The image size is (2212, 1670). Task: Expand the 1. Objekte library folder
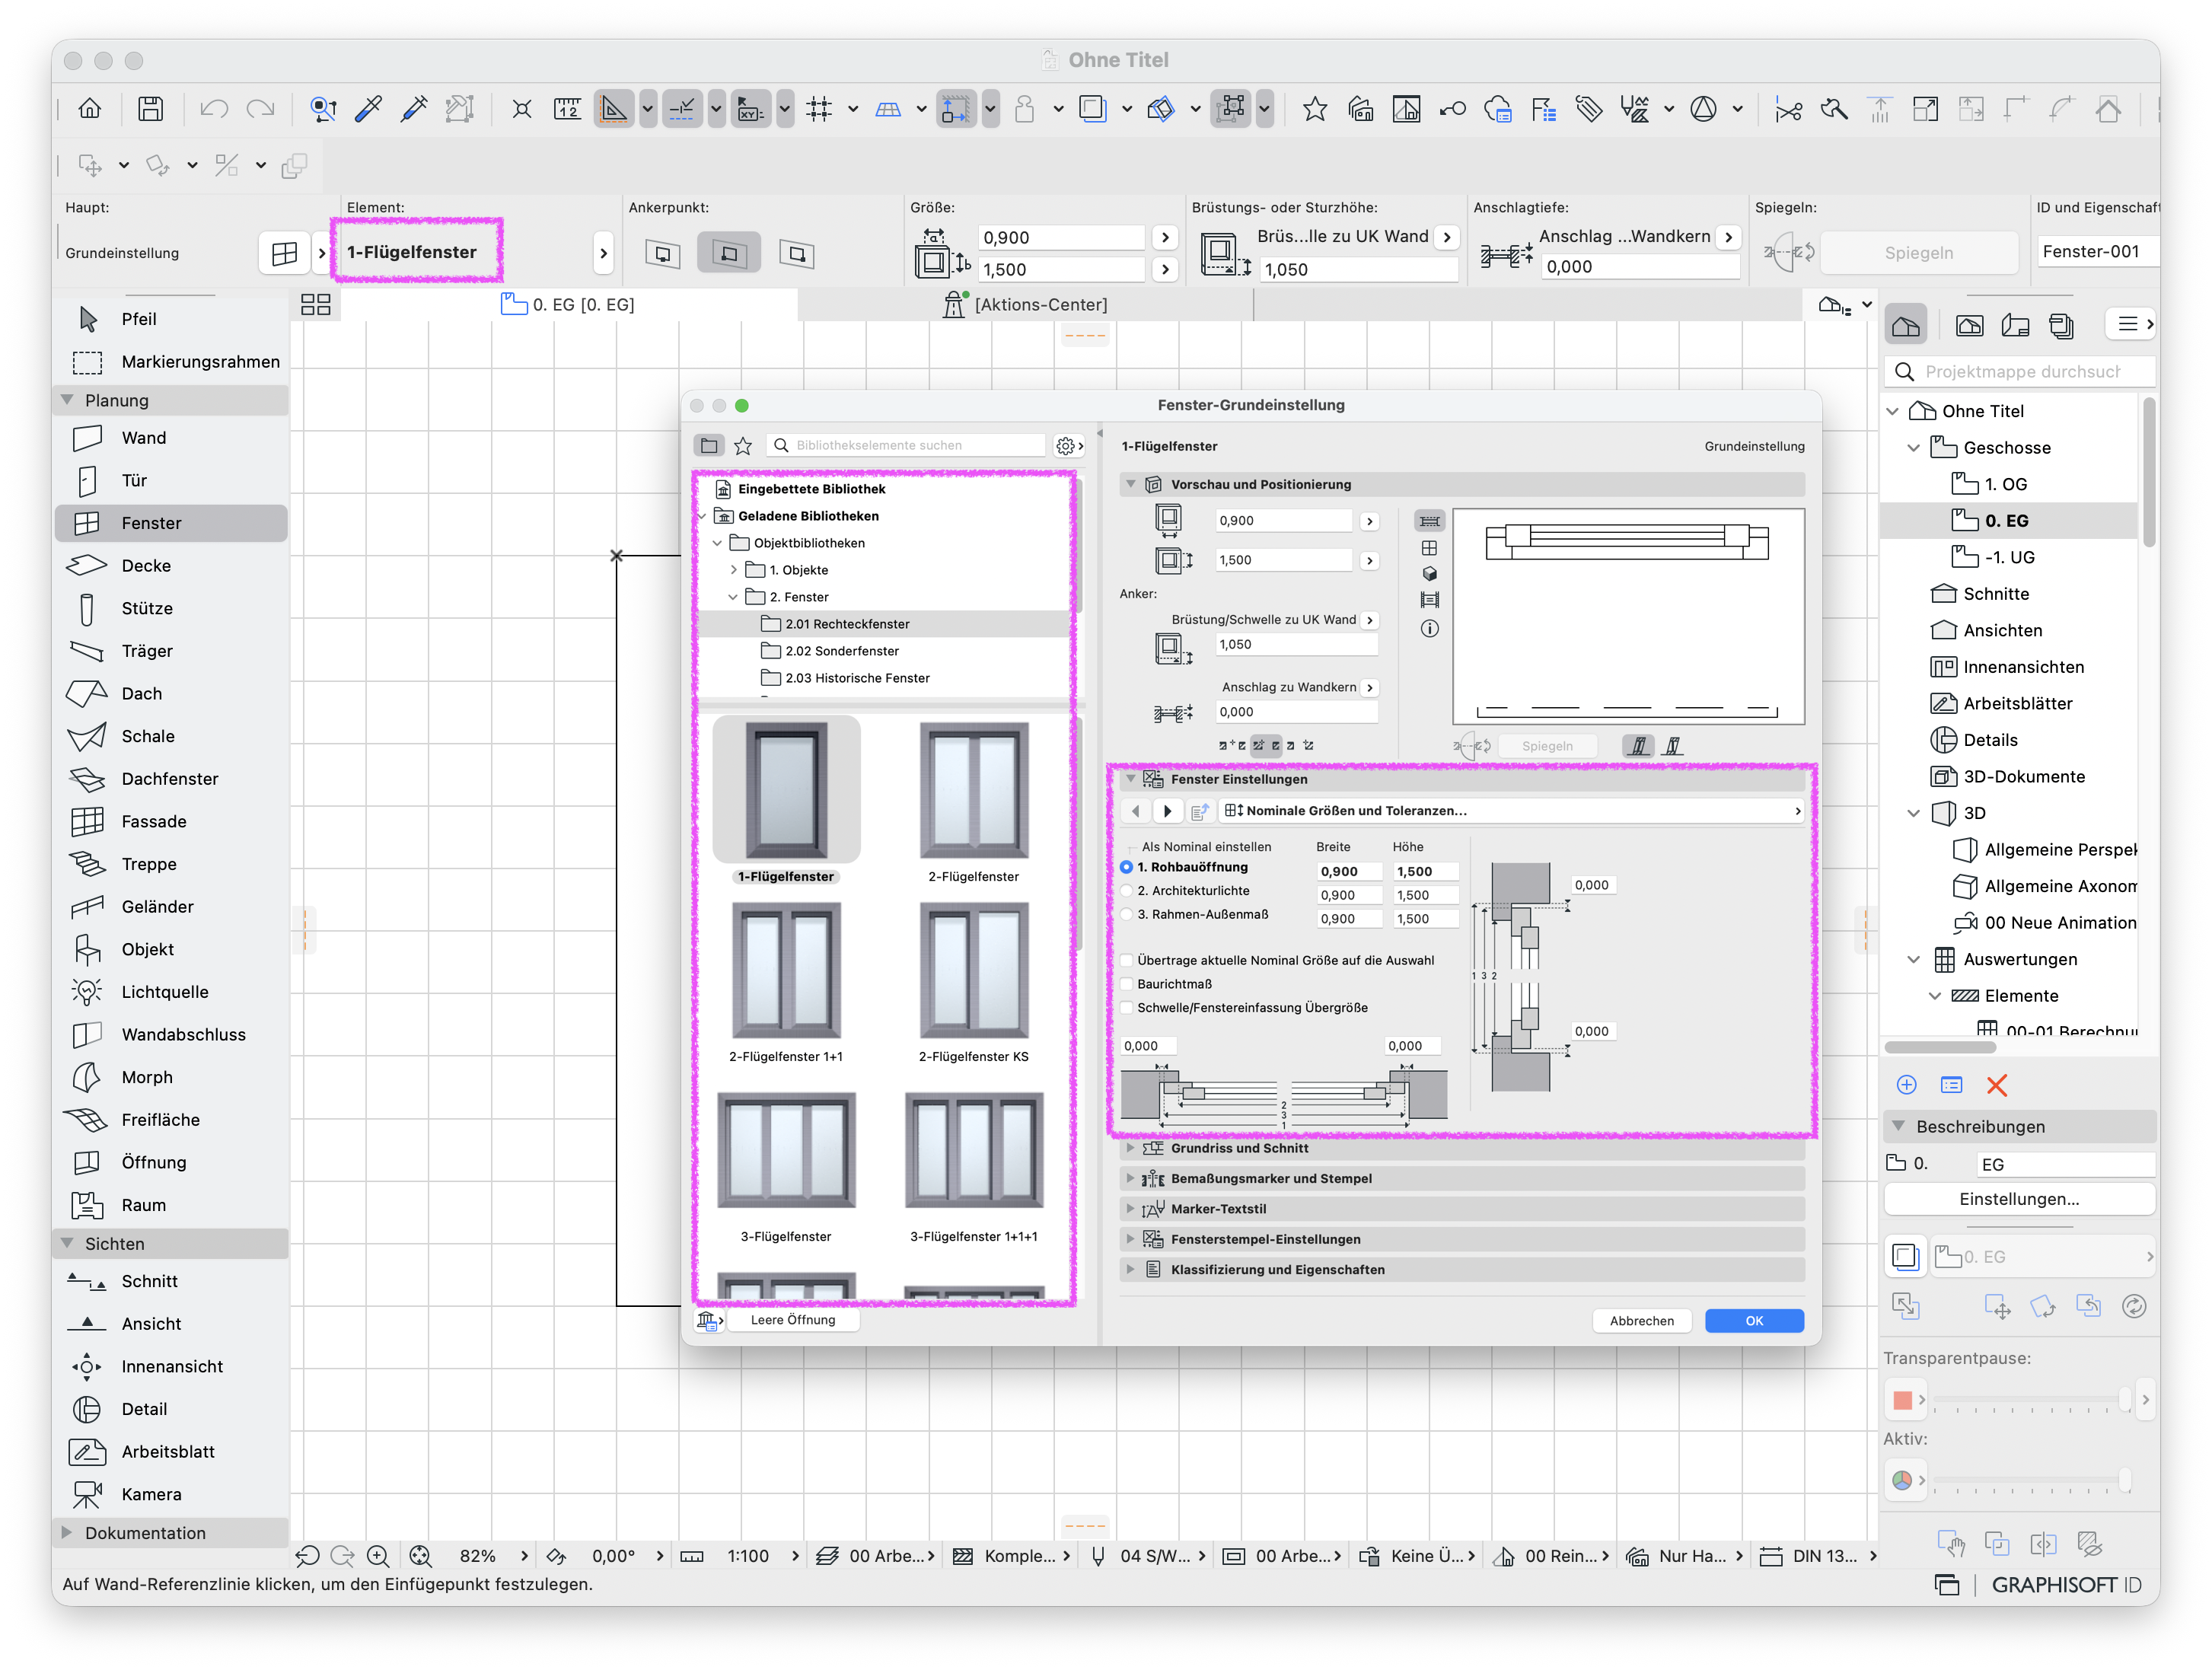(734, 571)
